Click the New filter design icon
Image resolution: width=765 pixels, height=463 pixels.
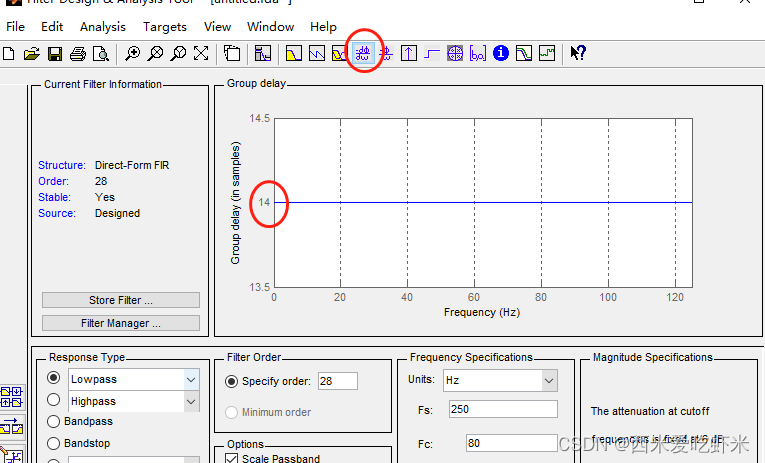[8, 53]
